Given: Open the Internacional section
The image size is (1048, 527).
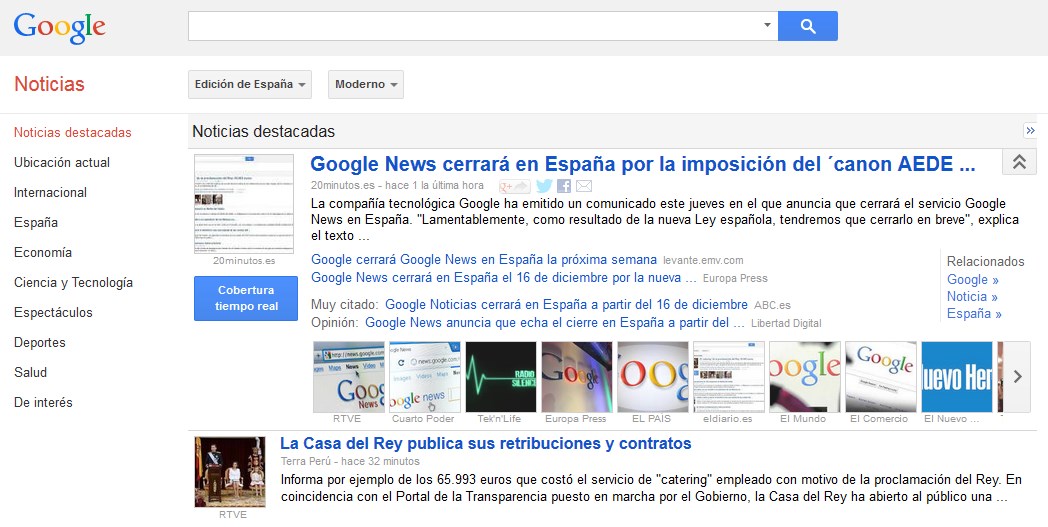Looking at the screenshot, I should tap(50, 193).
